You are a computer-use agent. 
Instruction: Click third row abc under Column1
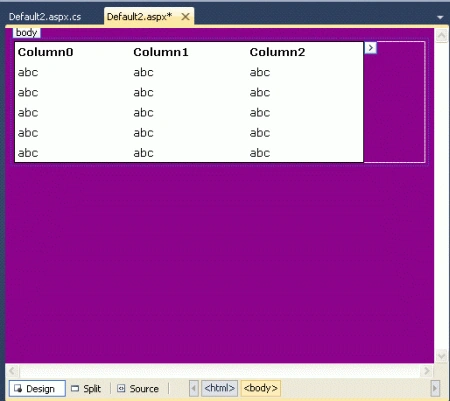coord(144,113)
